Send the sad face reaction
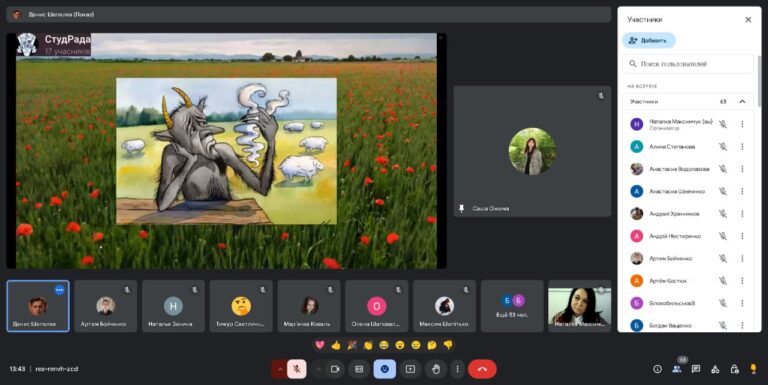 416,345
